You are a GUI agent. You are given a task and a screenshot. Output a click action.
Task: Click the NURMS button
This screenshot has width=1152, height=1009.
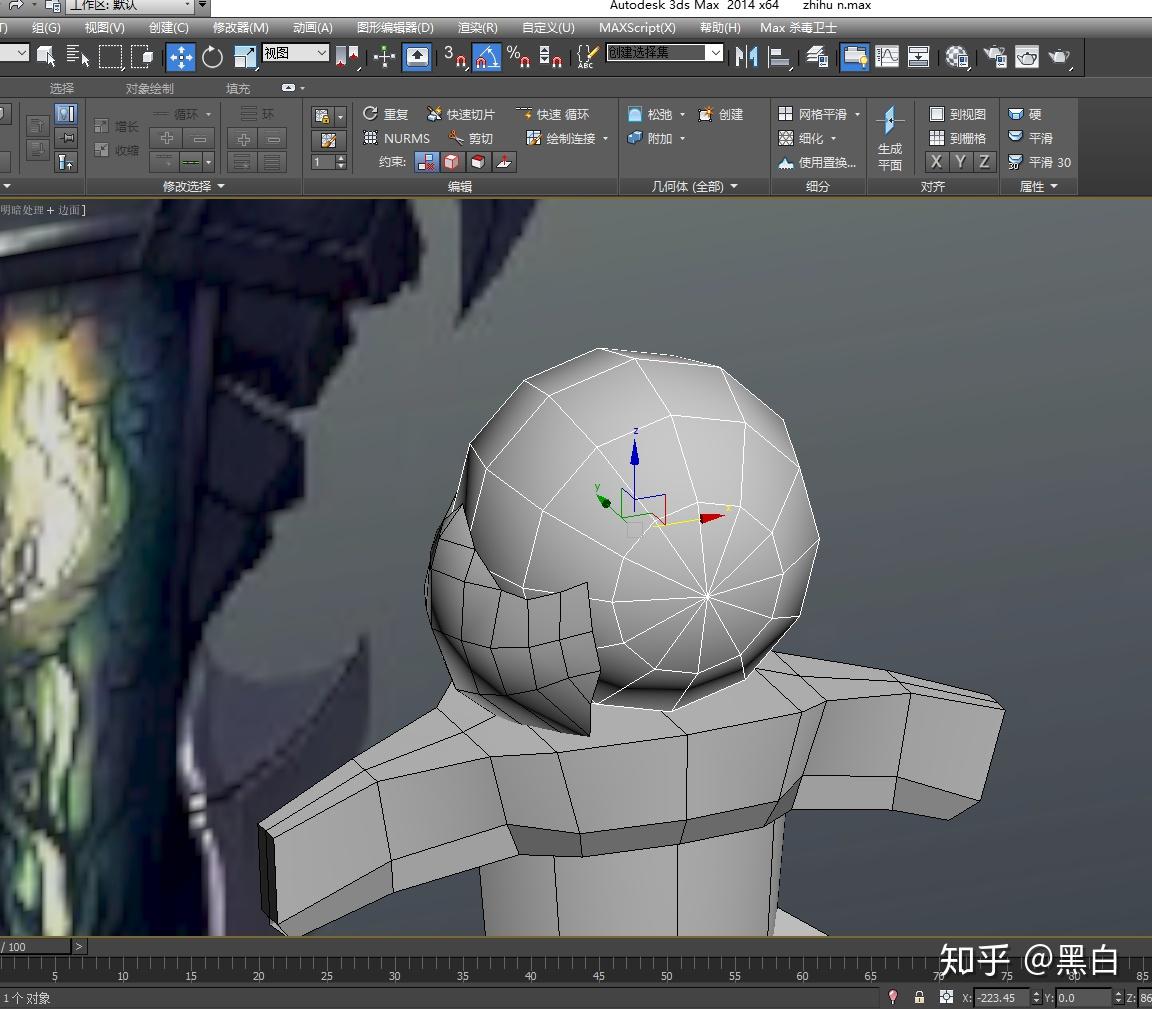point(397,138)
